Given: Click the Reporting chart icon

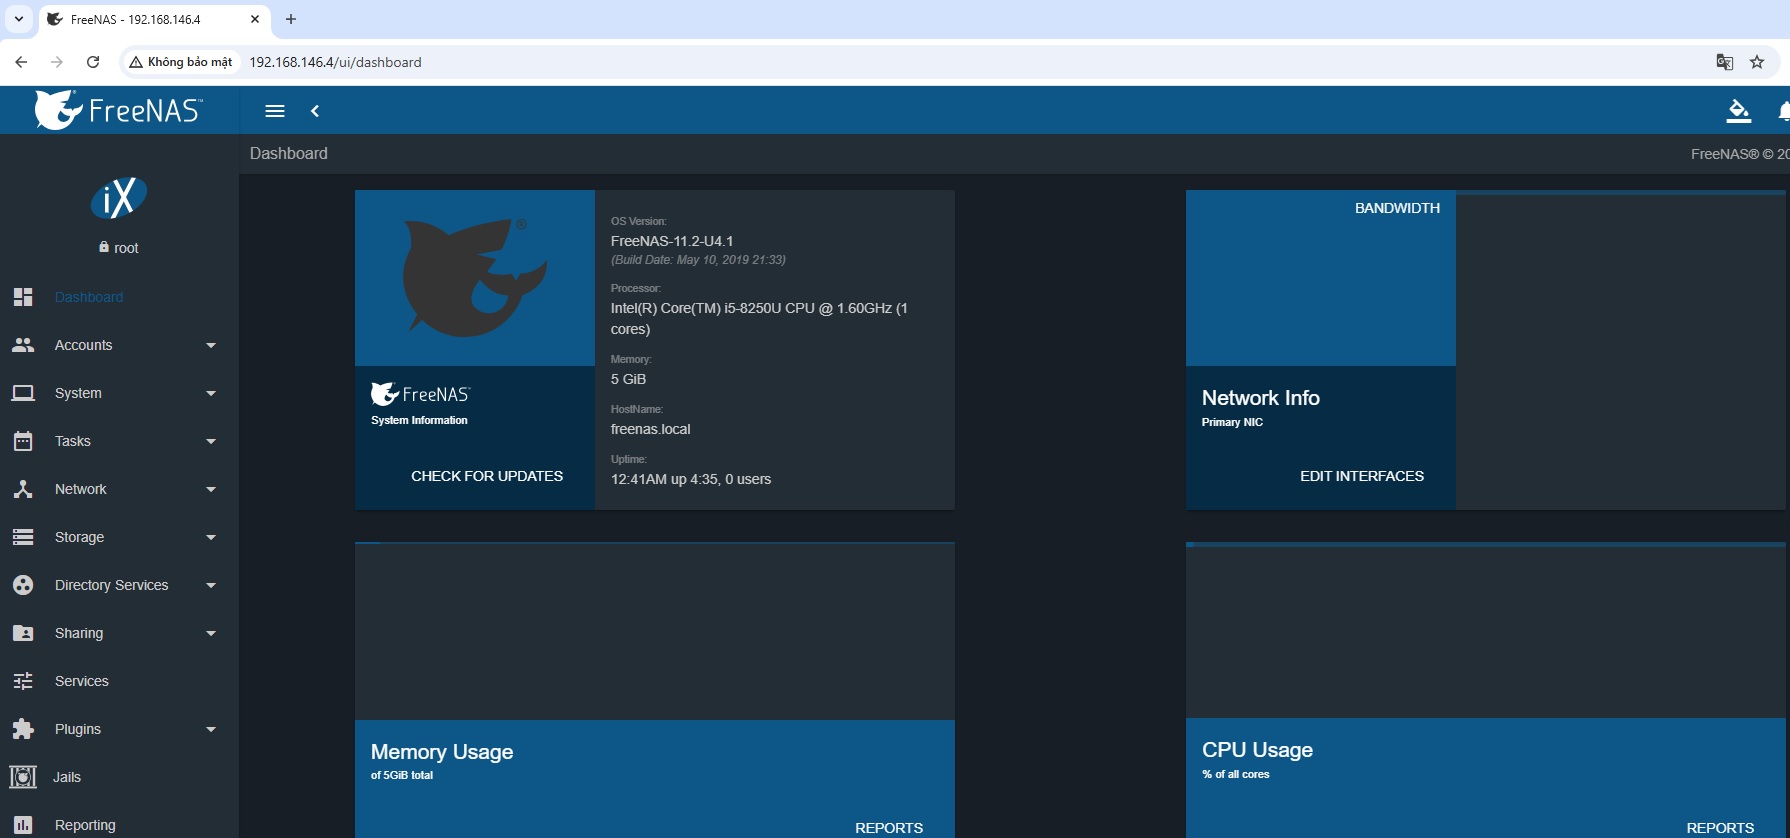Looking at the screenshot, I should [x=23, y=825].
